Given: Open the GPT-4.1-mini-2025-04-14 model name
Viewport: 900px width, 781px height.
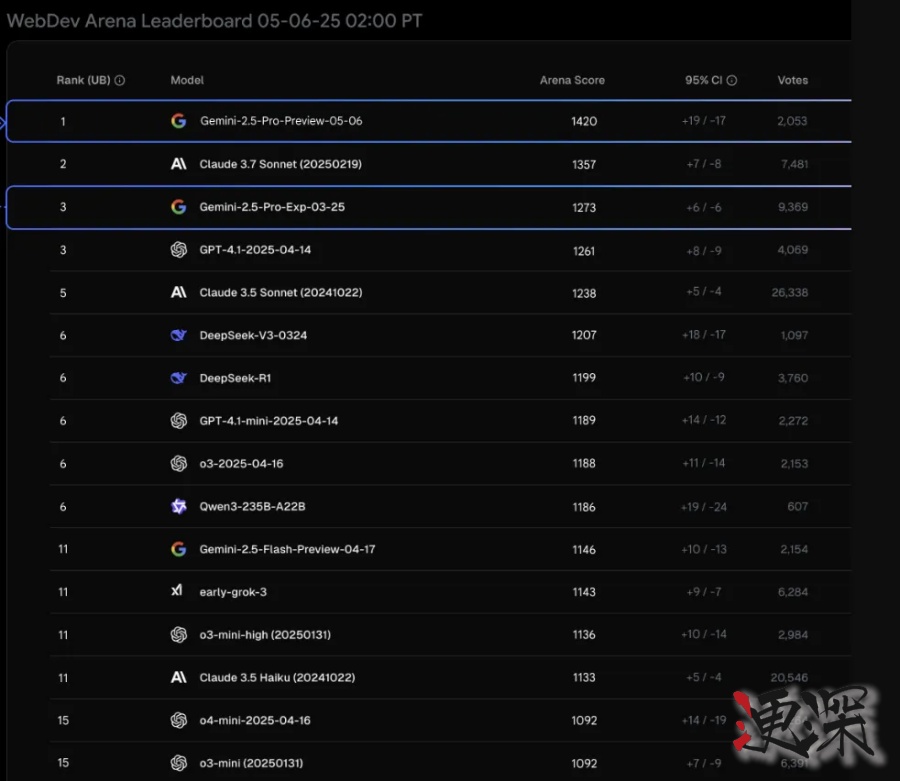Looking at the screenshot, I should (x=268, y=421).
